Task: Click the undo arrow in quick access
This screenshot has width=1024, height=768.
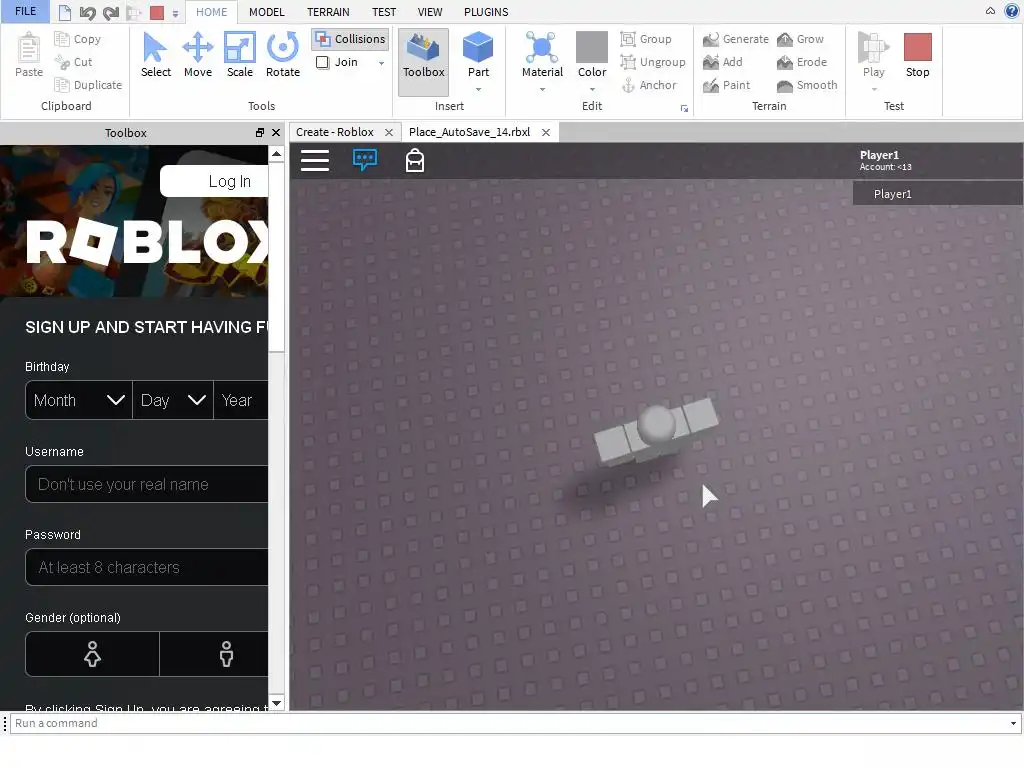Action: pos(88,12)
